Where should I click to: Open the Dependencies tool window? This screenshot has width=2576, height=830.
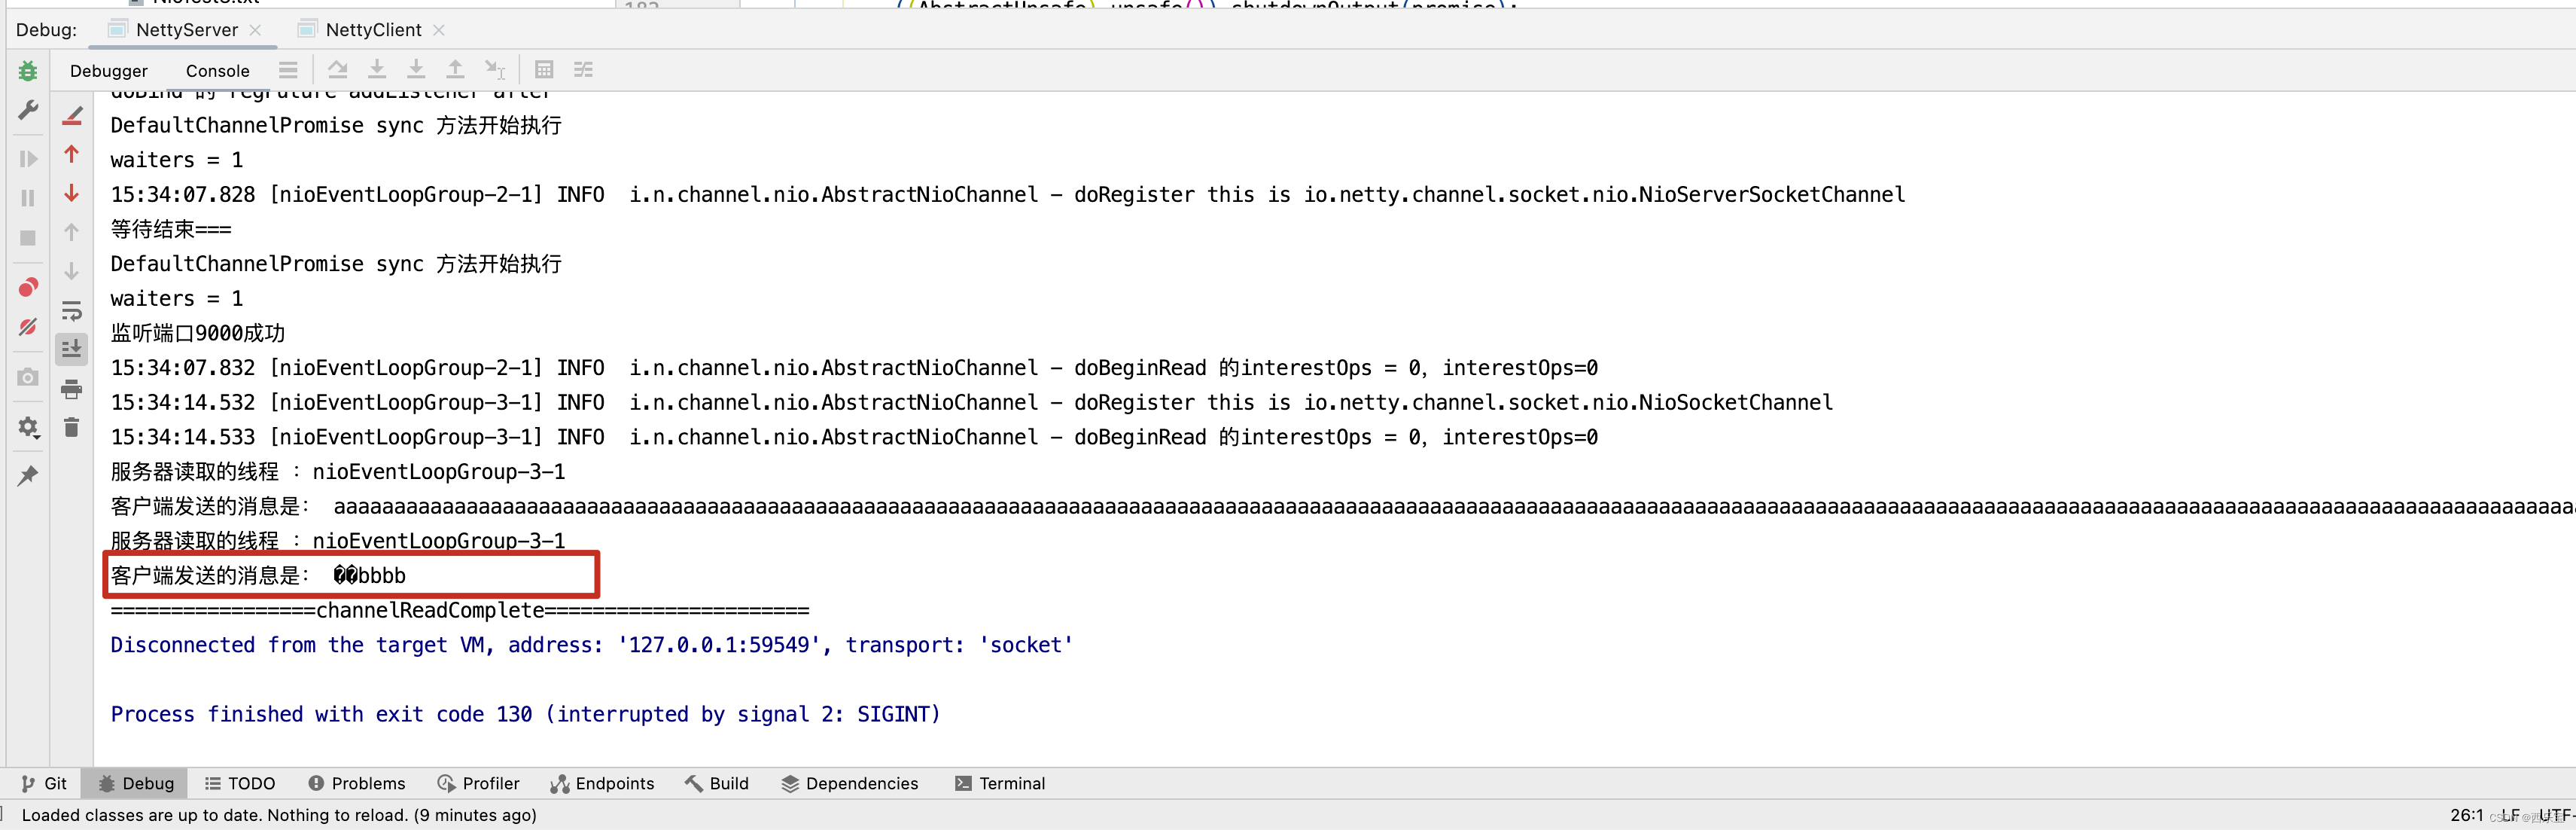(x=850, y=784)
